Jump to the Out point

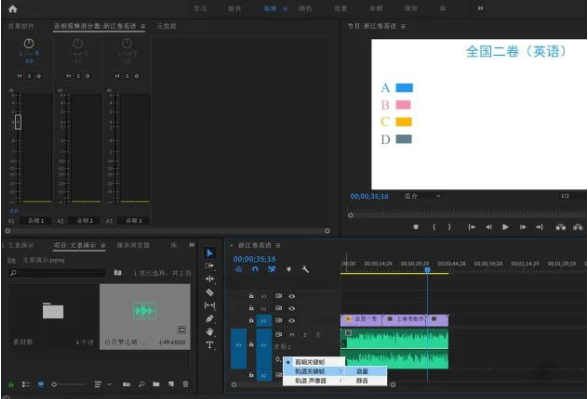[539, 227]
